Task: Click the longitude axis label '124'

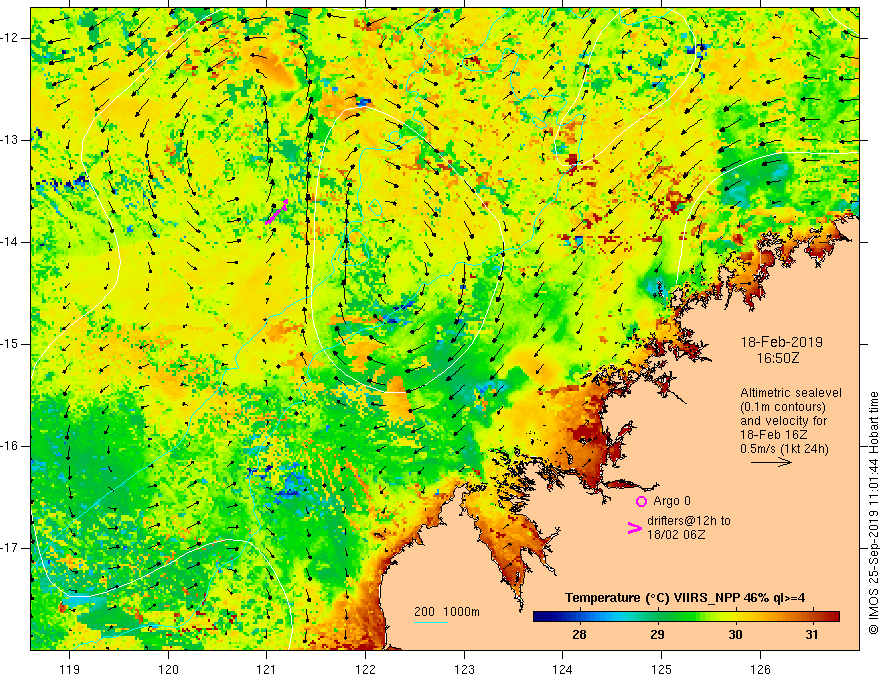Action: point(563,669)
